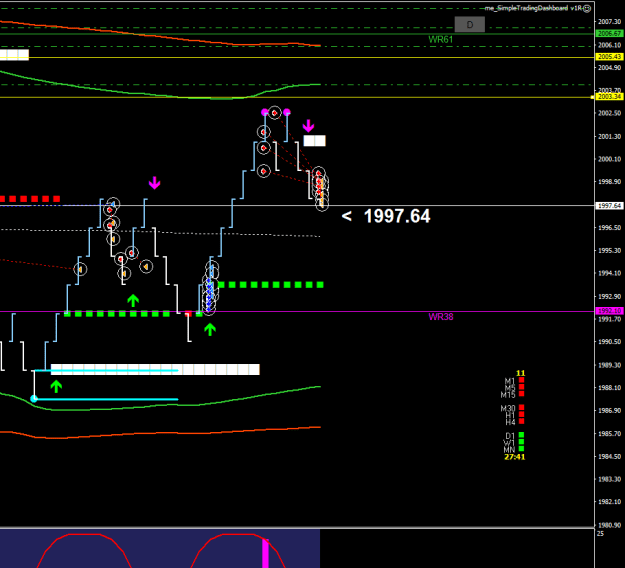
Task: Click the green square next to D1
Action: [x=521, y=435]
